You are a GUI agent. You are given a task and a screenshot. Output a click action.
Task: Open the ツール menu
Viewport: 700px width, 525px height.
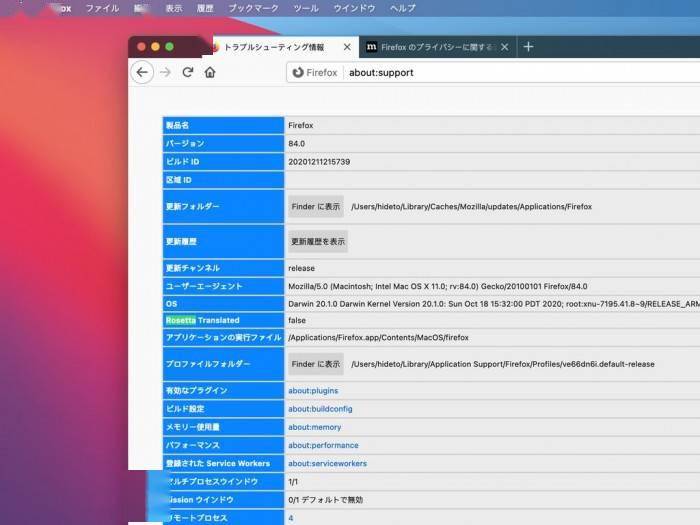[x=306, y=8]
